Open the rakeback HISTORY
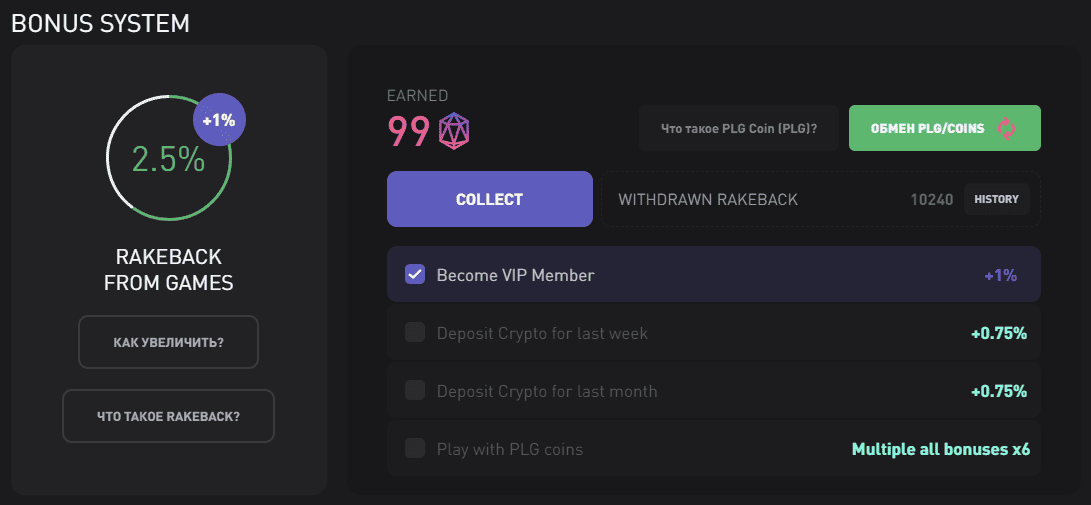Image resolution: width=1091 pixels, height=505 pixels. (996, 199)
